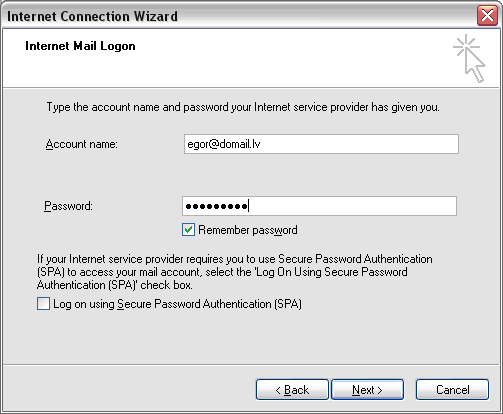
Task: Uncheck the Remember password checkbox
Action: coord(188,230)
